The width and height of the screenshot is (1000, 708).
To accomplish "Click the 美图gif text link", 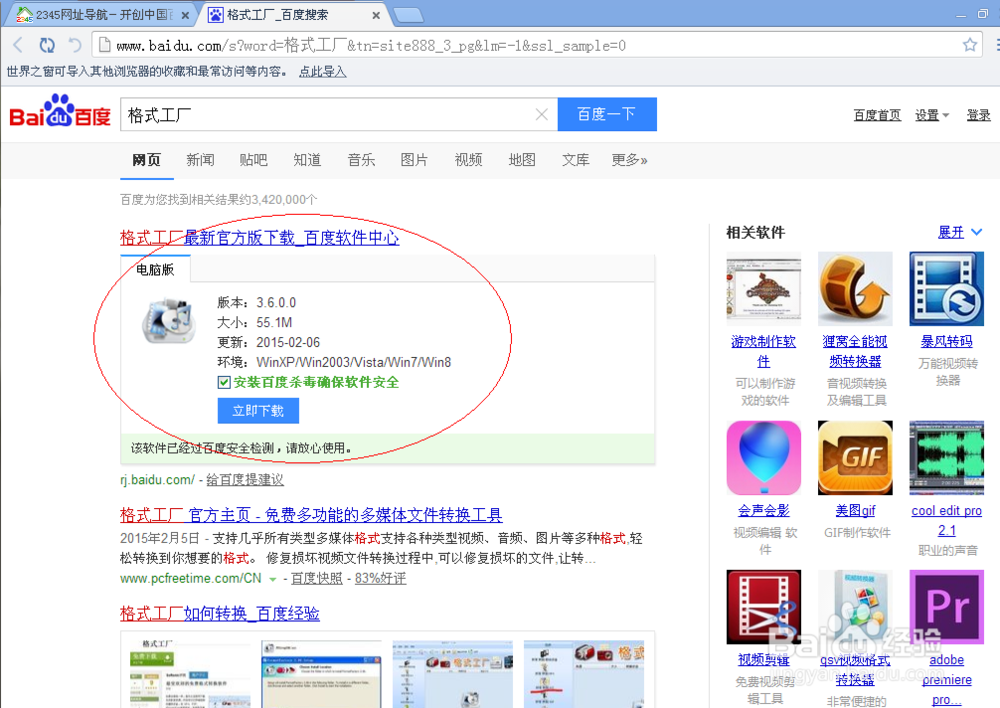I will tap(855, 510).
